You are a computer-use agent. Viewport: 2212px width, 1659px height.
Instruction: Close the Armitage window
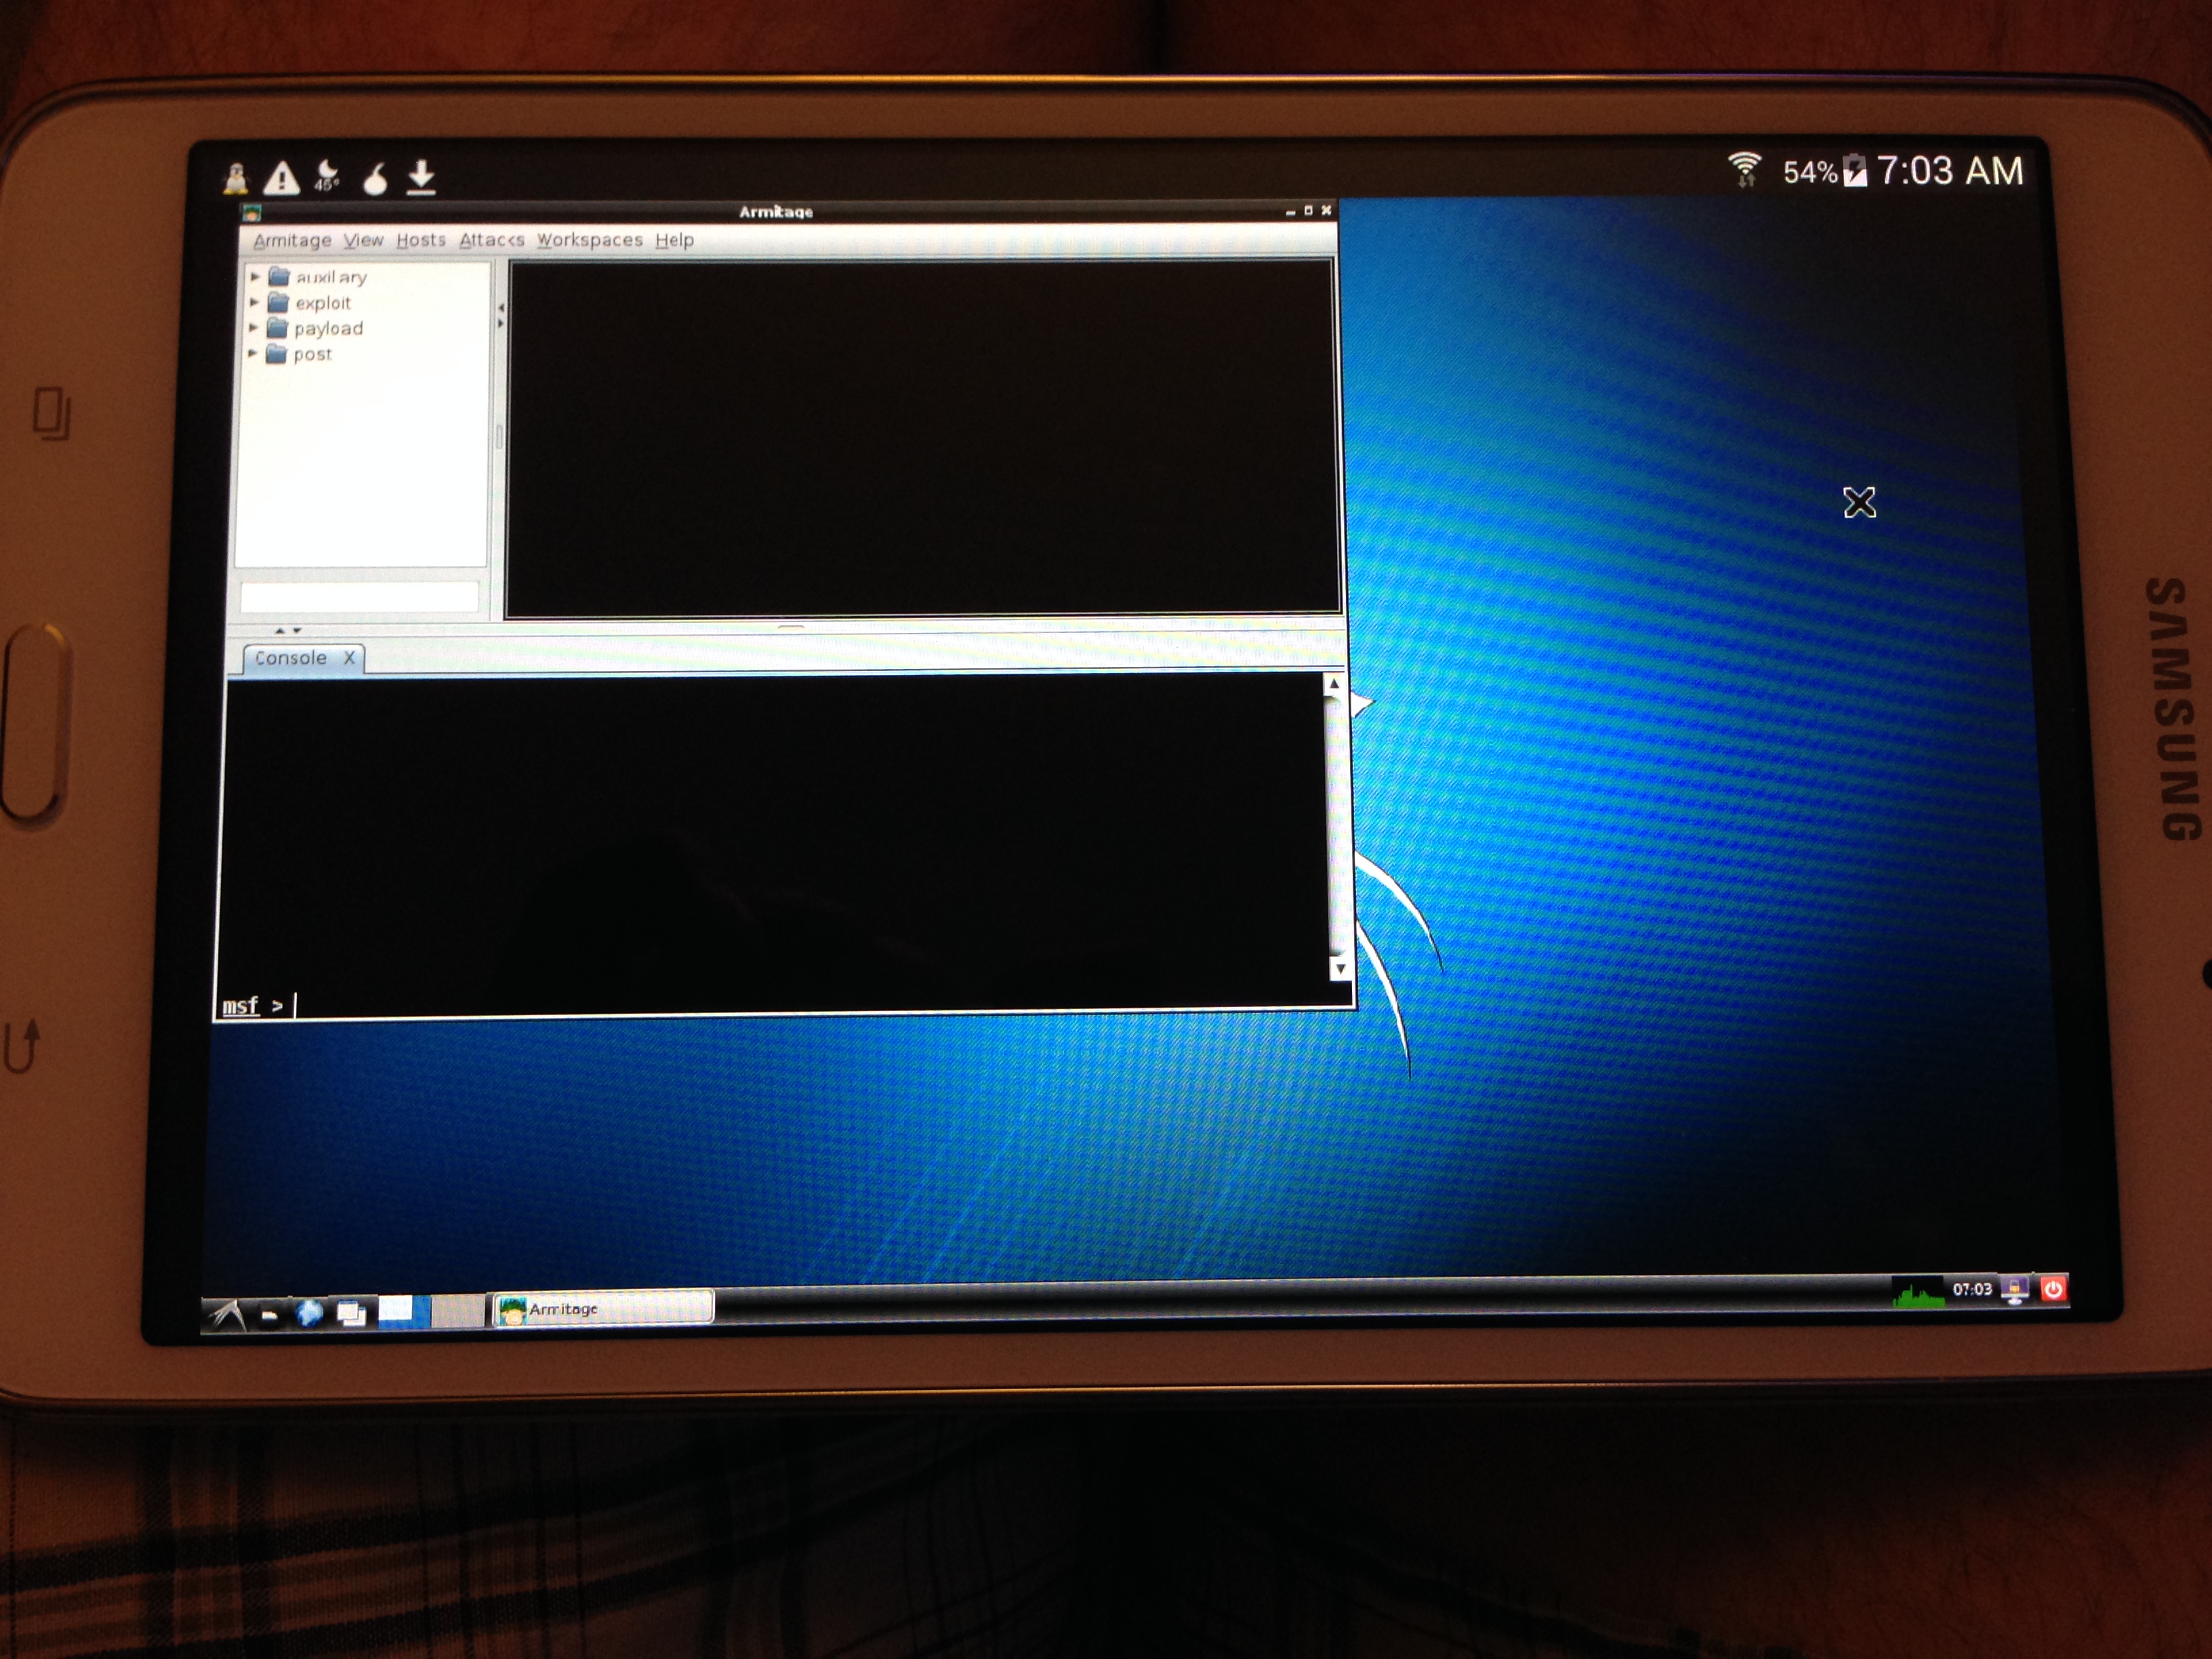pyautogui.click(x=1326, y=210)
